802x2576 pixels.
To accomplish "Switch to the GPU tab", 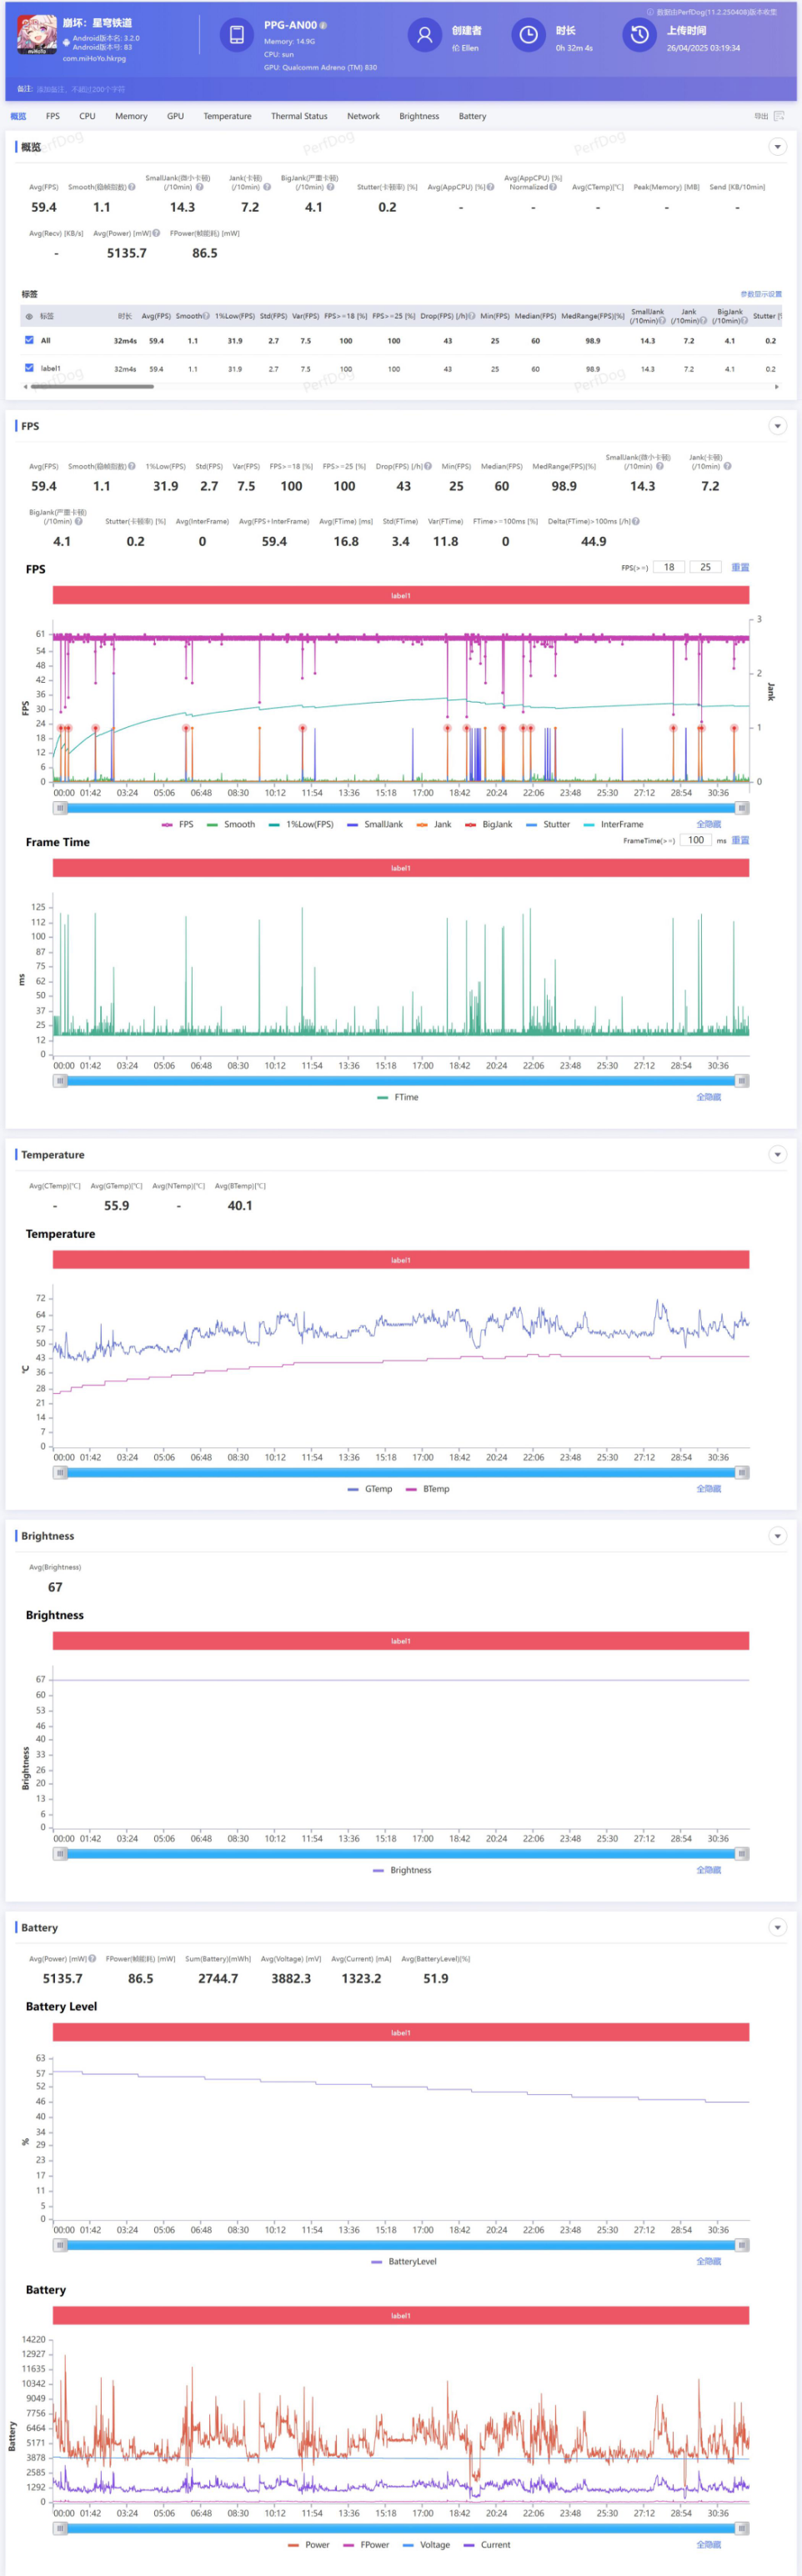I will pyautogui.click(x=175, y=116).
